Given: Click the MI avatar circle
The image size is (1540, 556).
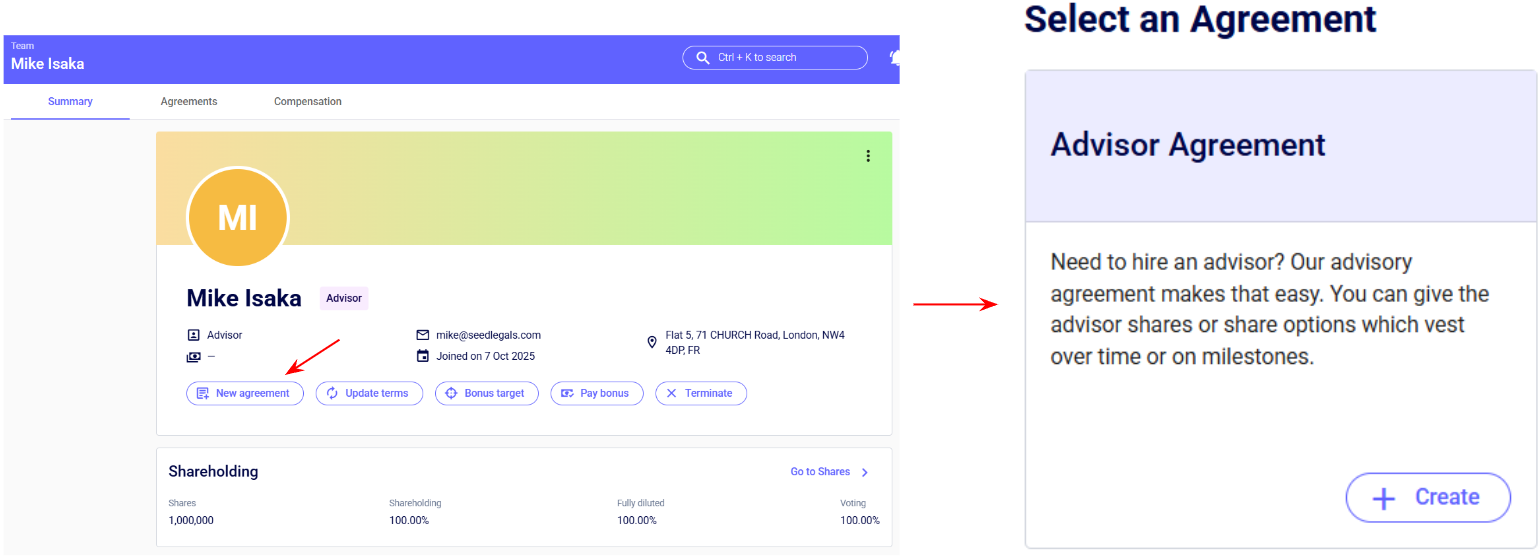Looking at the screenshot, I should tap(238, 218).
